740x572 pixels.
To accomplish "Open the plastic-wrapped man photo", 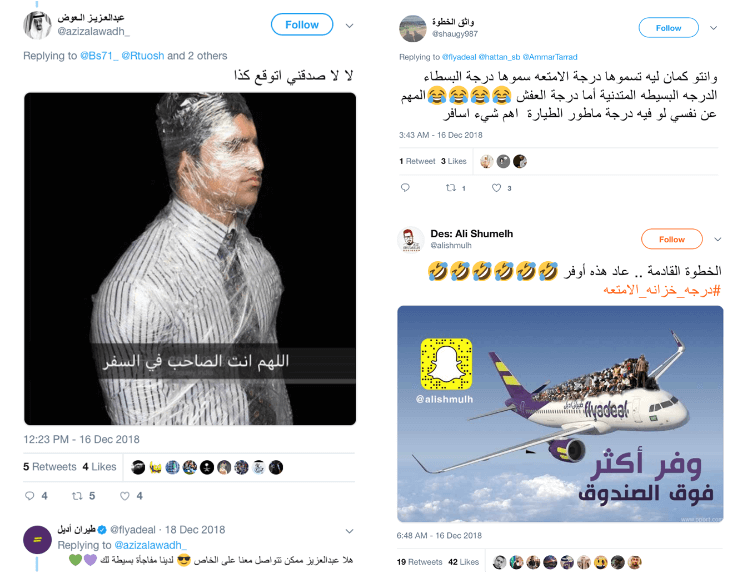I will (190, 259).
